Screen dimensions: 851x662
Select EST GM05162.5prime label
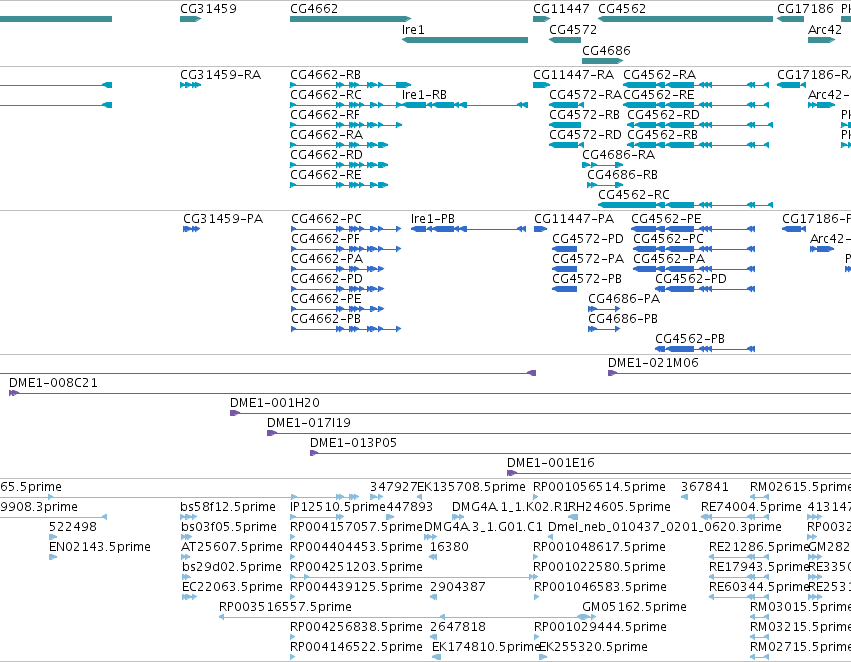pyautogui.click(x=634, y=607)
